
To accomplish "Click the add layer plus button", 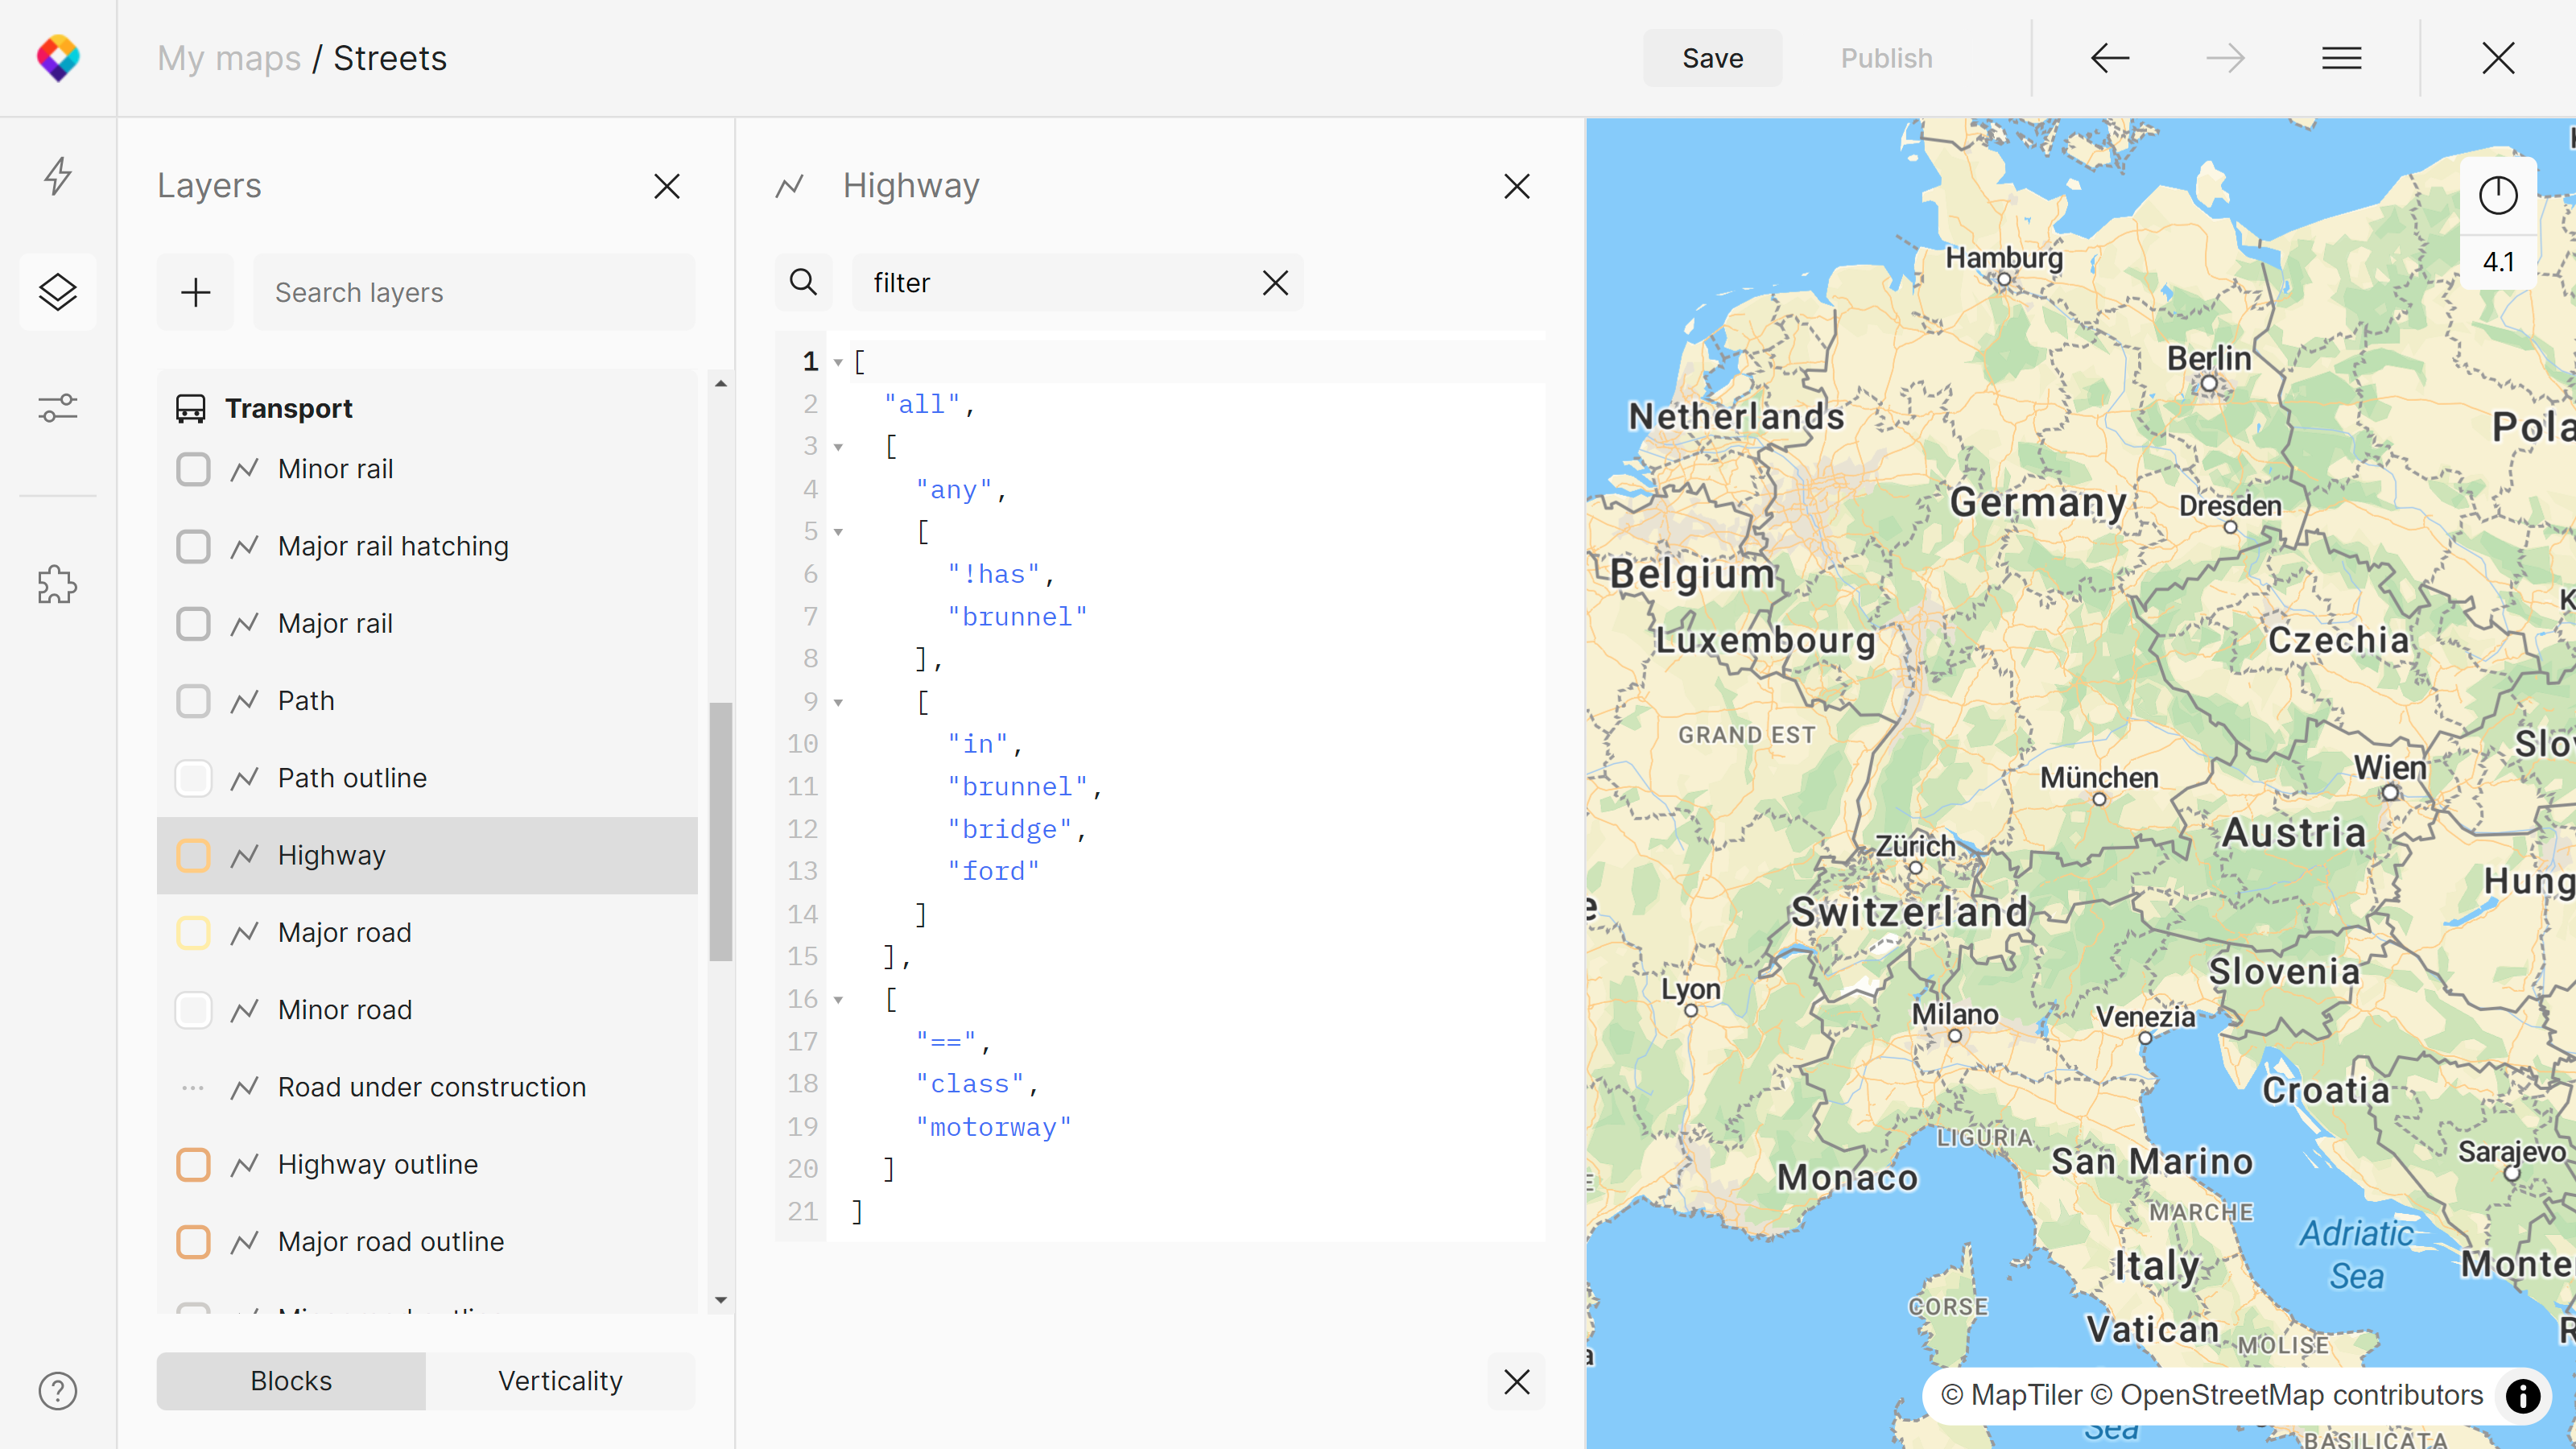I will (195, 292).
